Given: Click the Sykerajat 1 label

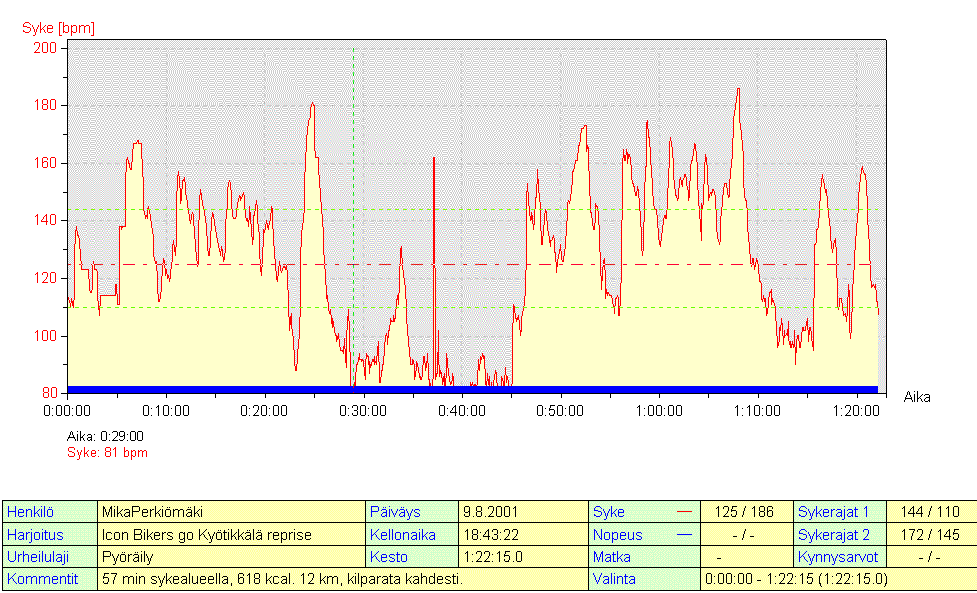Looking at the screenshot, I should pos(834,512).
